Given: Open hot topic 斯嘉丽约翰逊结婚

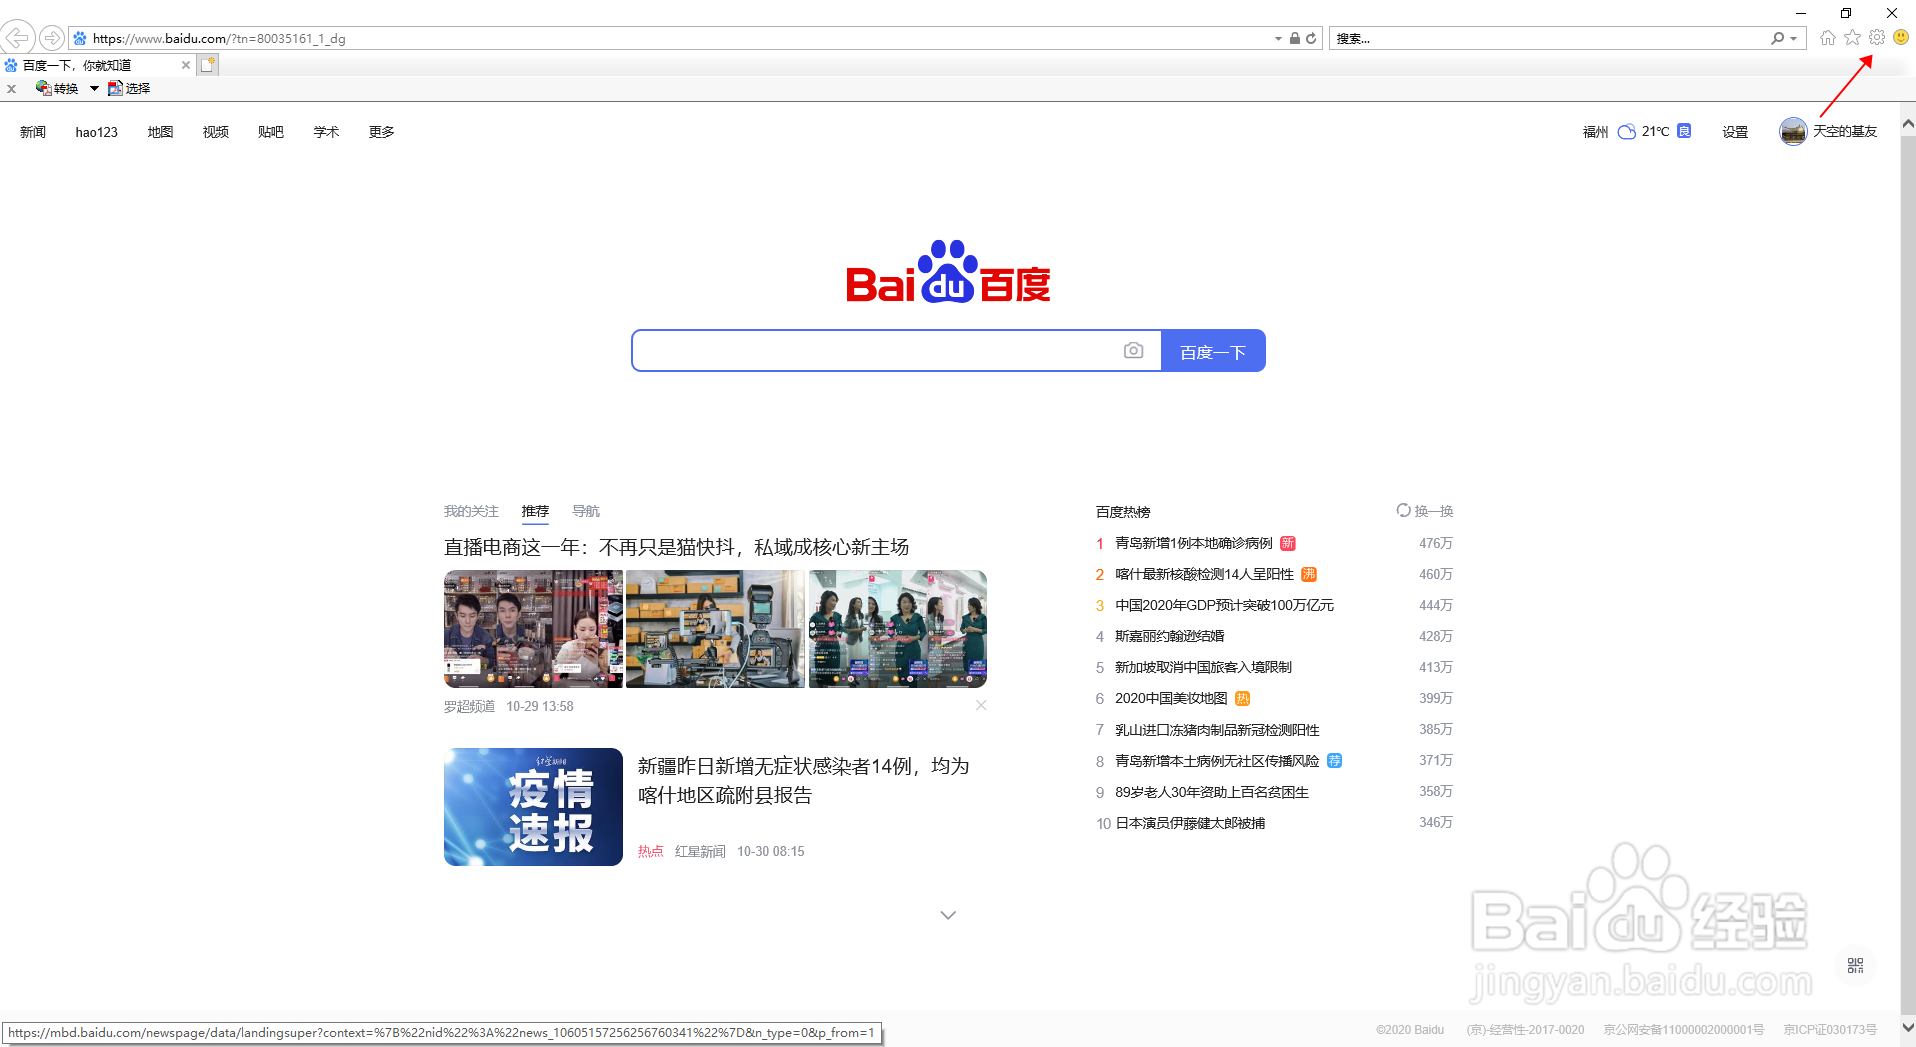Looking at the screenshot, I should pyautogui.click(x=1169, y=636).
